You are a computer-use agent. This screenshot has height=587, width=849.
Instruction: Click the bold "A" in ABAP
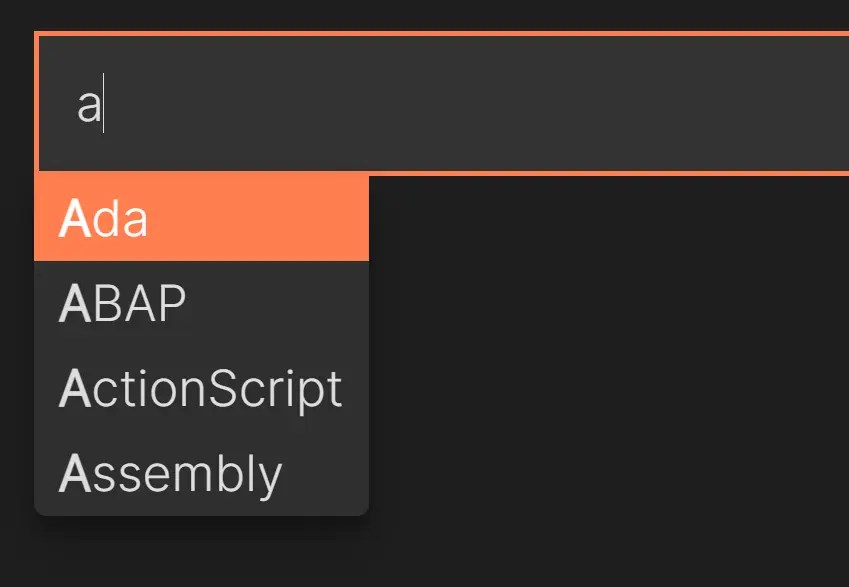click(74, 304)
